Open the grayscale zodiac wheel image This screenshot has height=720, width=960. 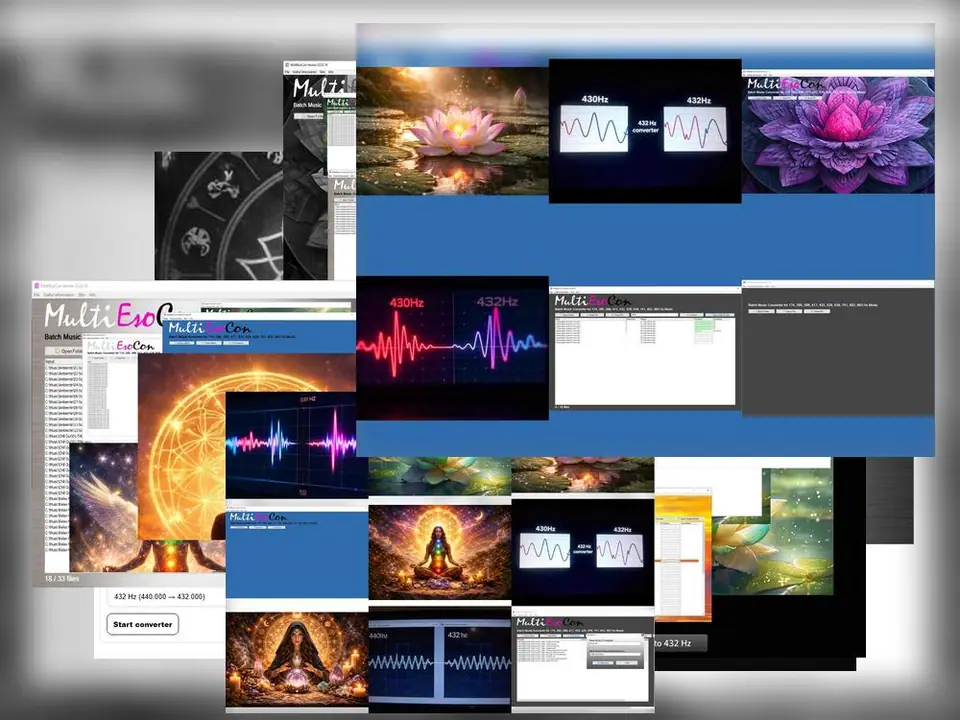pos(218,215)
